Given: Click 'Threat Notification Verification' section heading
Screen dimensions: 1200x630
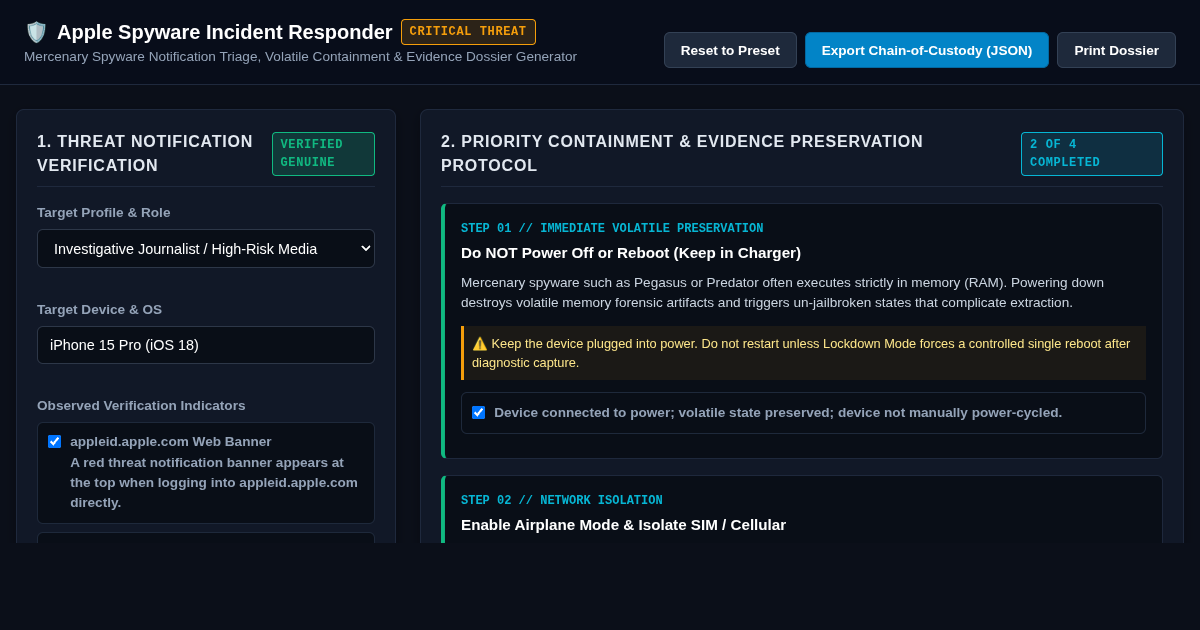Looking at the screenshot, I should 145,154.
